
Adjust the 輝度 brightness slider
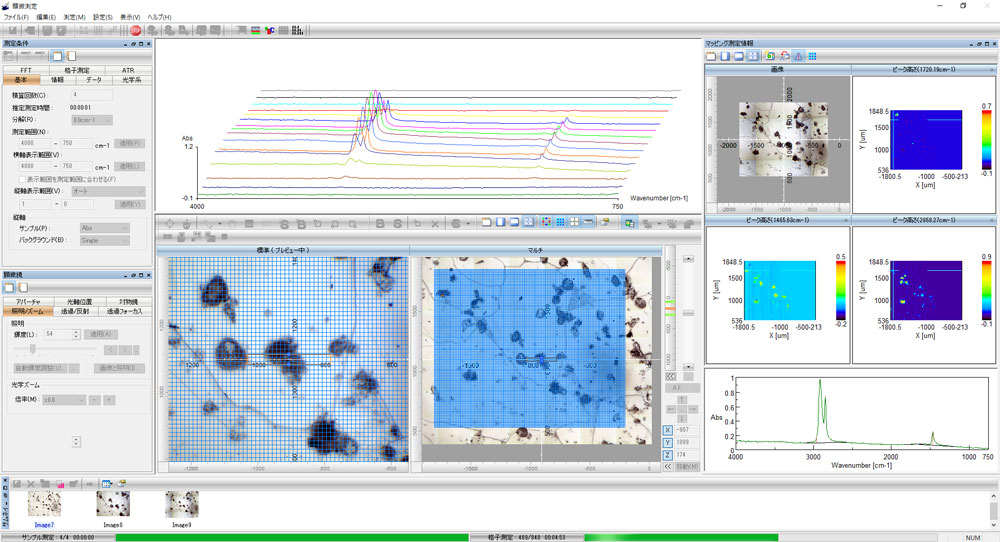pyautogui.click(x=32, y=349)
